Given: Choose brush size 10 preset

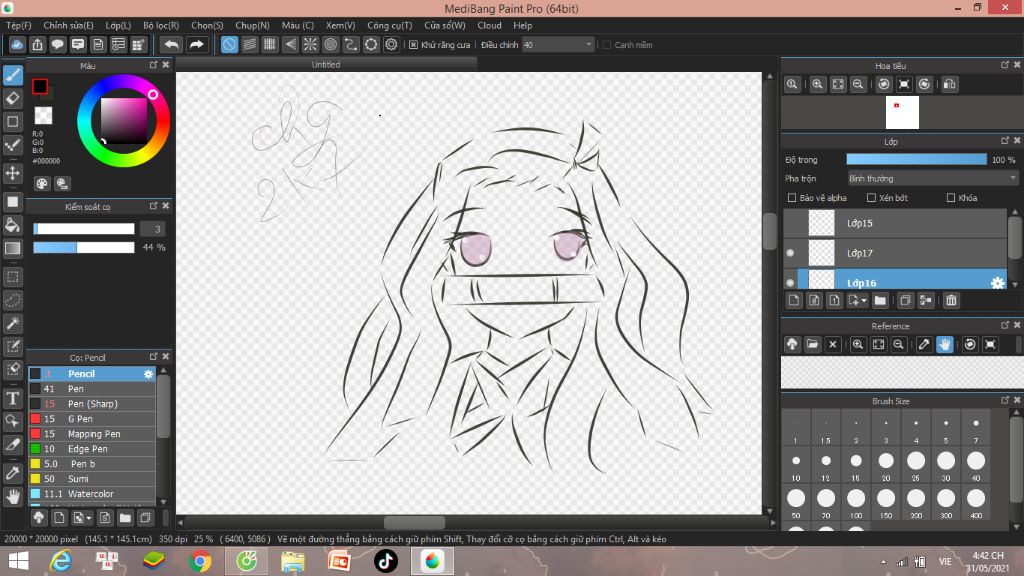Looking at the screenshot, I should pyautogui.click(x=796, y=465).
